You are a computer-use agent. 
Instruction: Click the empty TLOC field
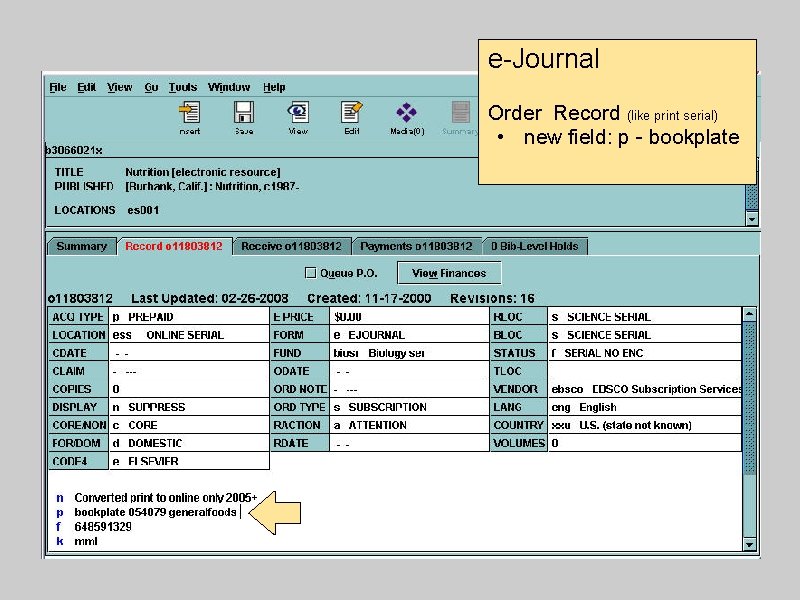coord(645,371)
